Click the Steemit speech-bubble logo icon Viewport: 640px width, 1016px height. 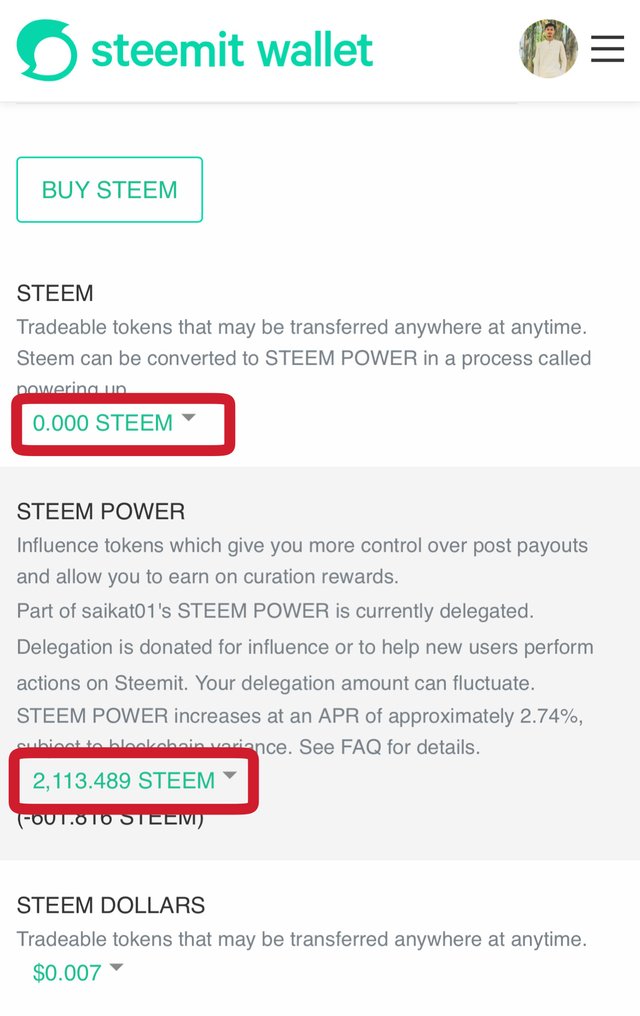pos(46,50)
